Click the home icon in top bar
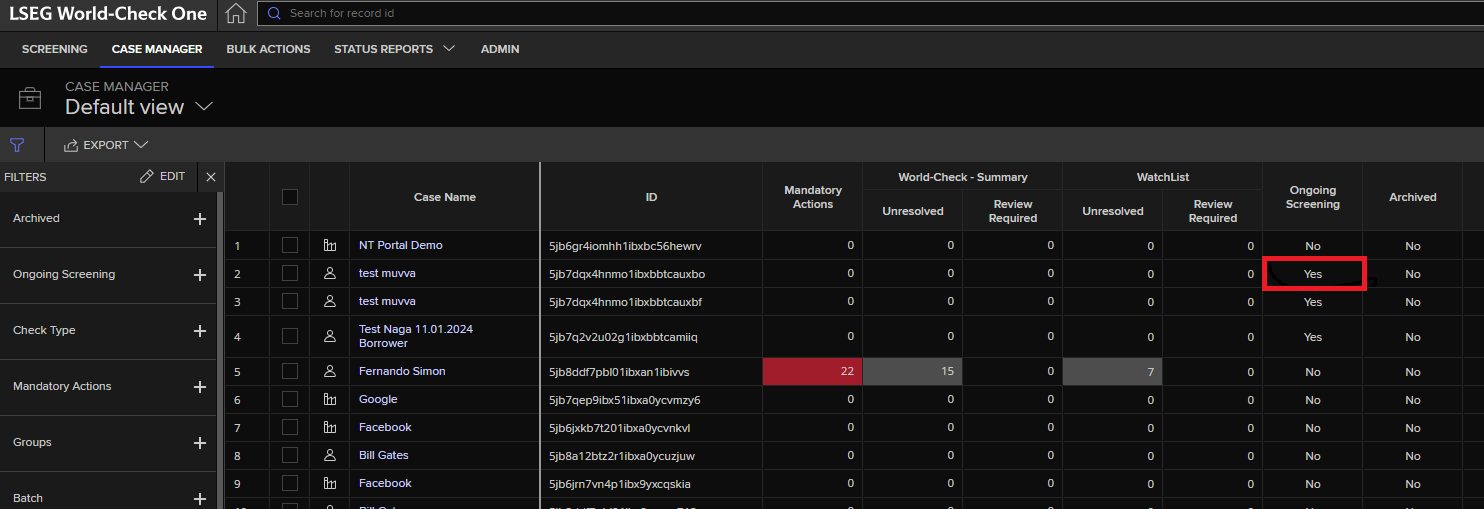Image resolution: width=1484 pixels, height=509 pixels. (x=235, y=14)
